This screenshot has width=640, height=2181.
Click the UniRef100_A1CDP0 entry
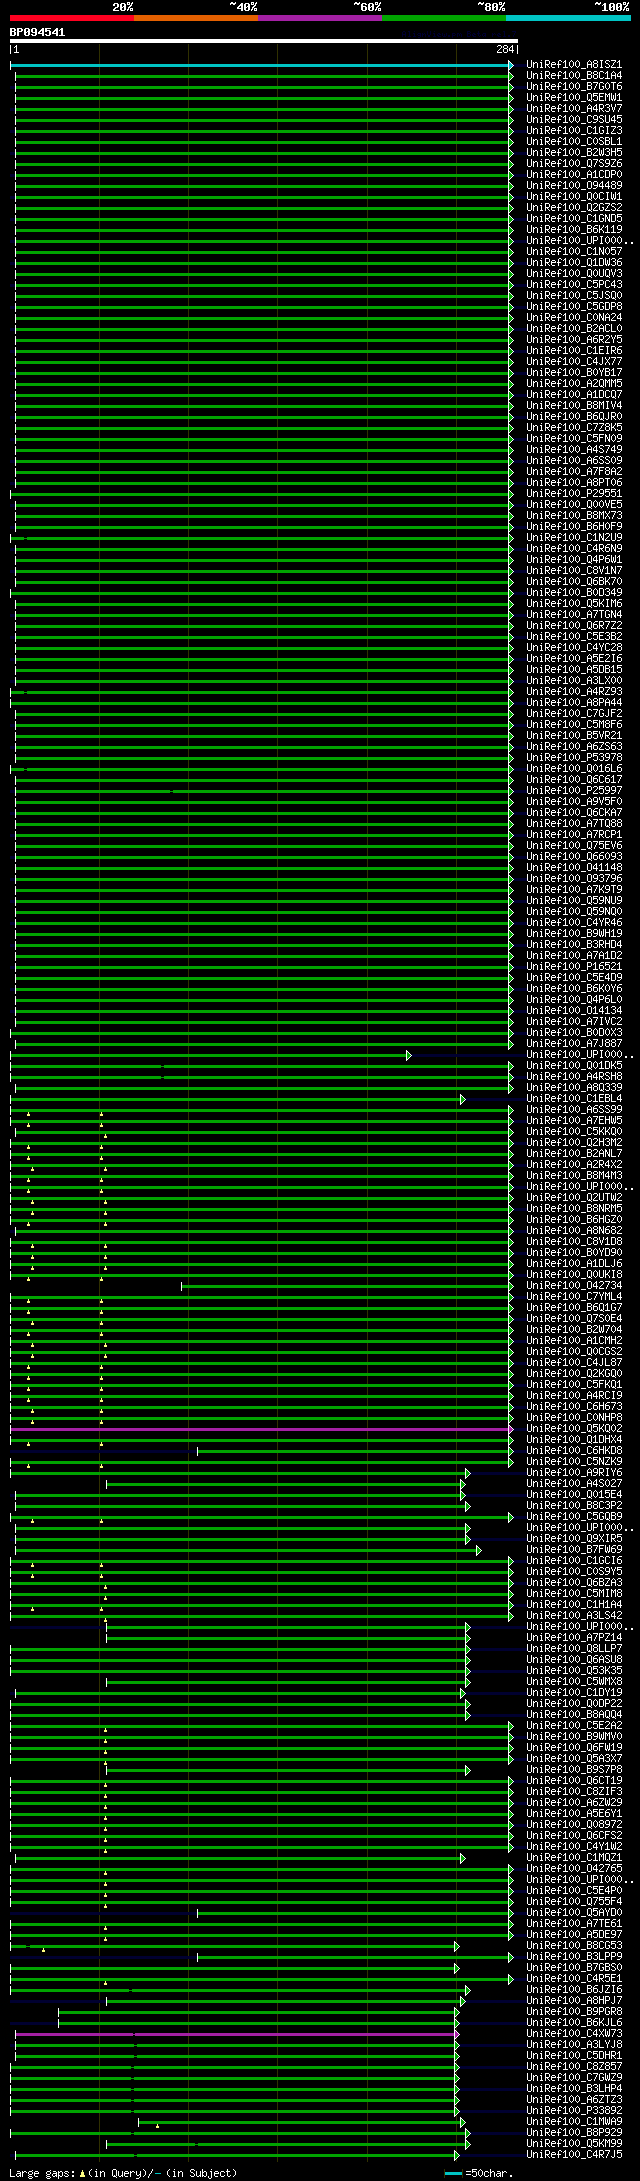[574, 175]
